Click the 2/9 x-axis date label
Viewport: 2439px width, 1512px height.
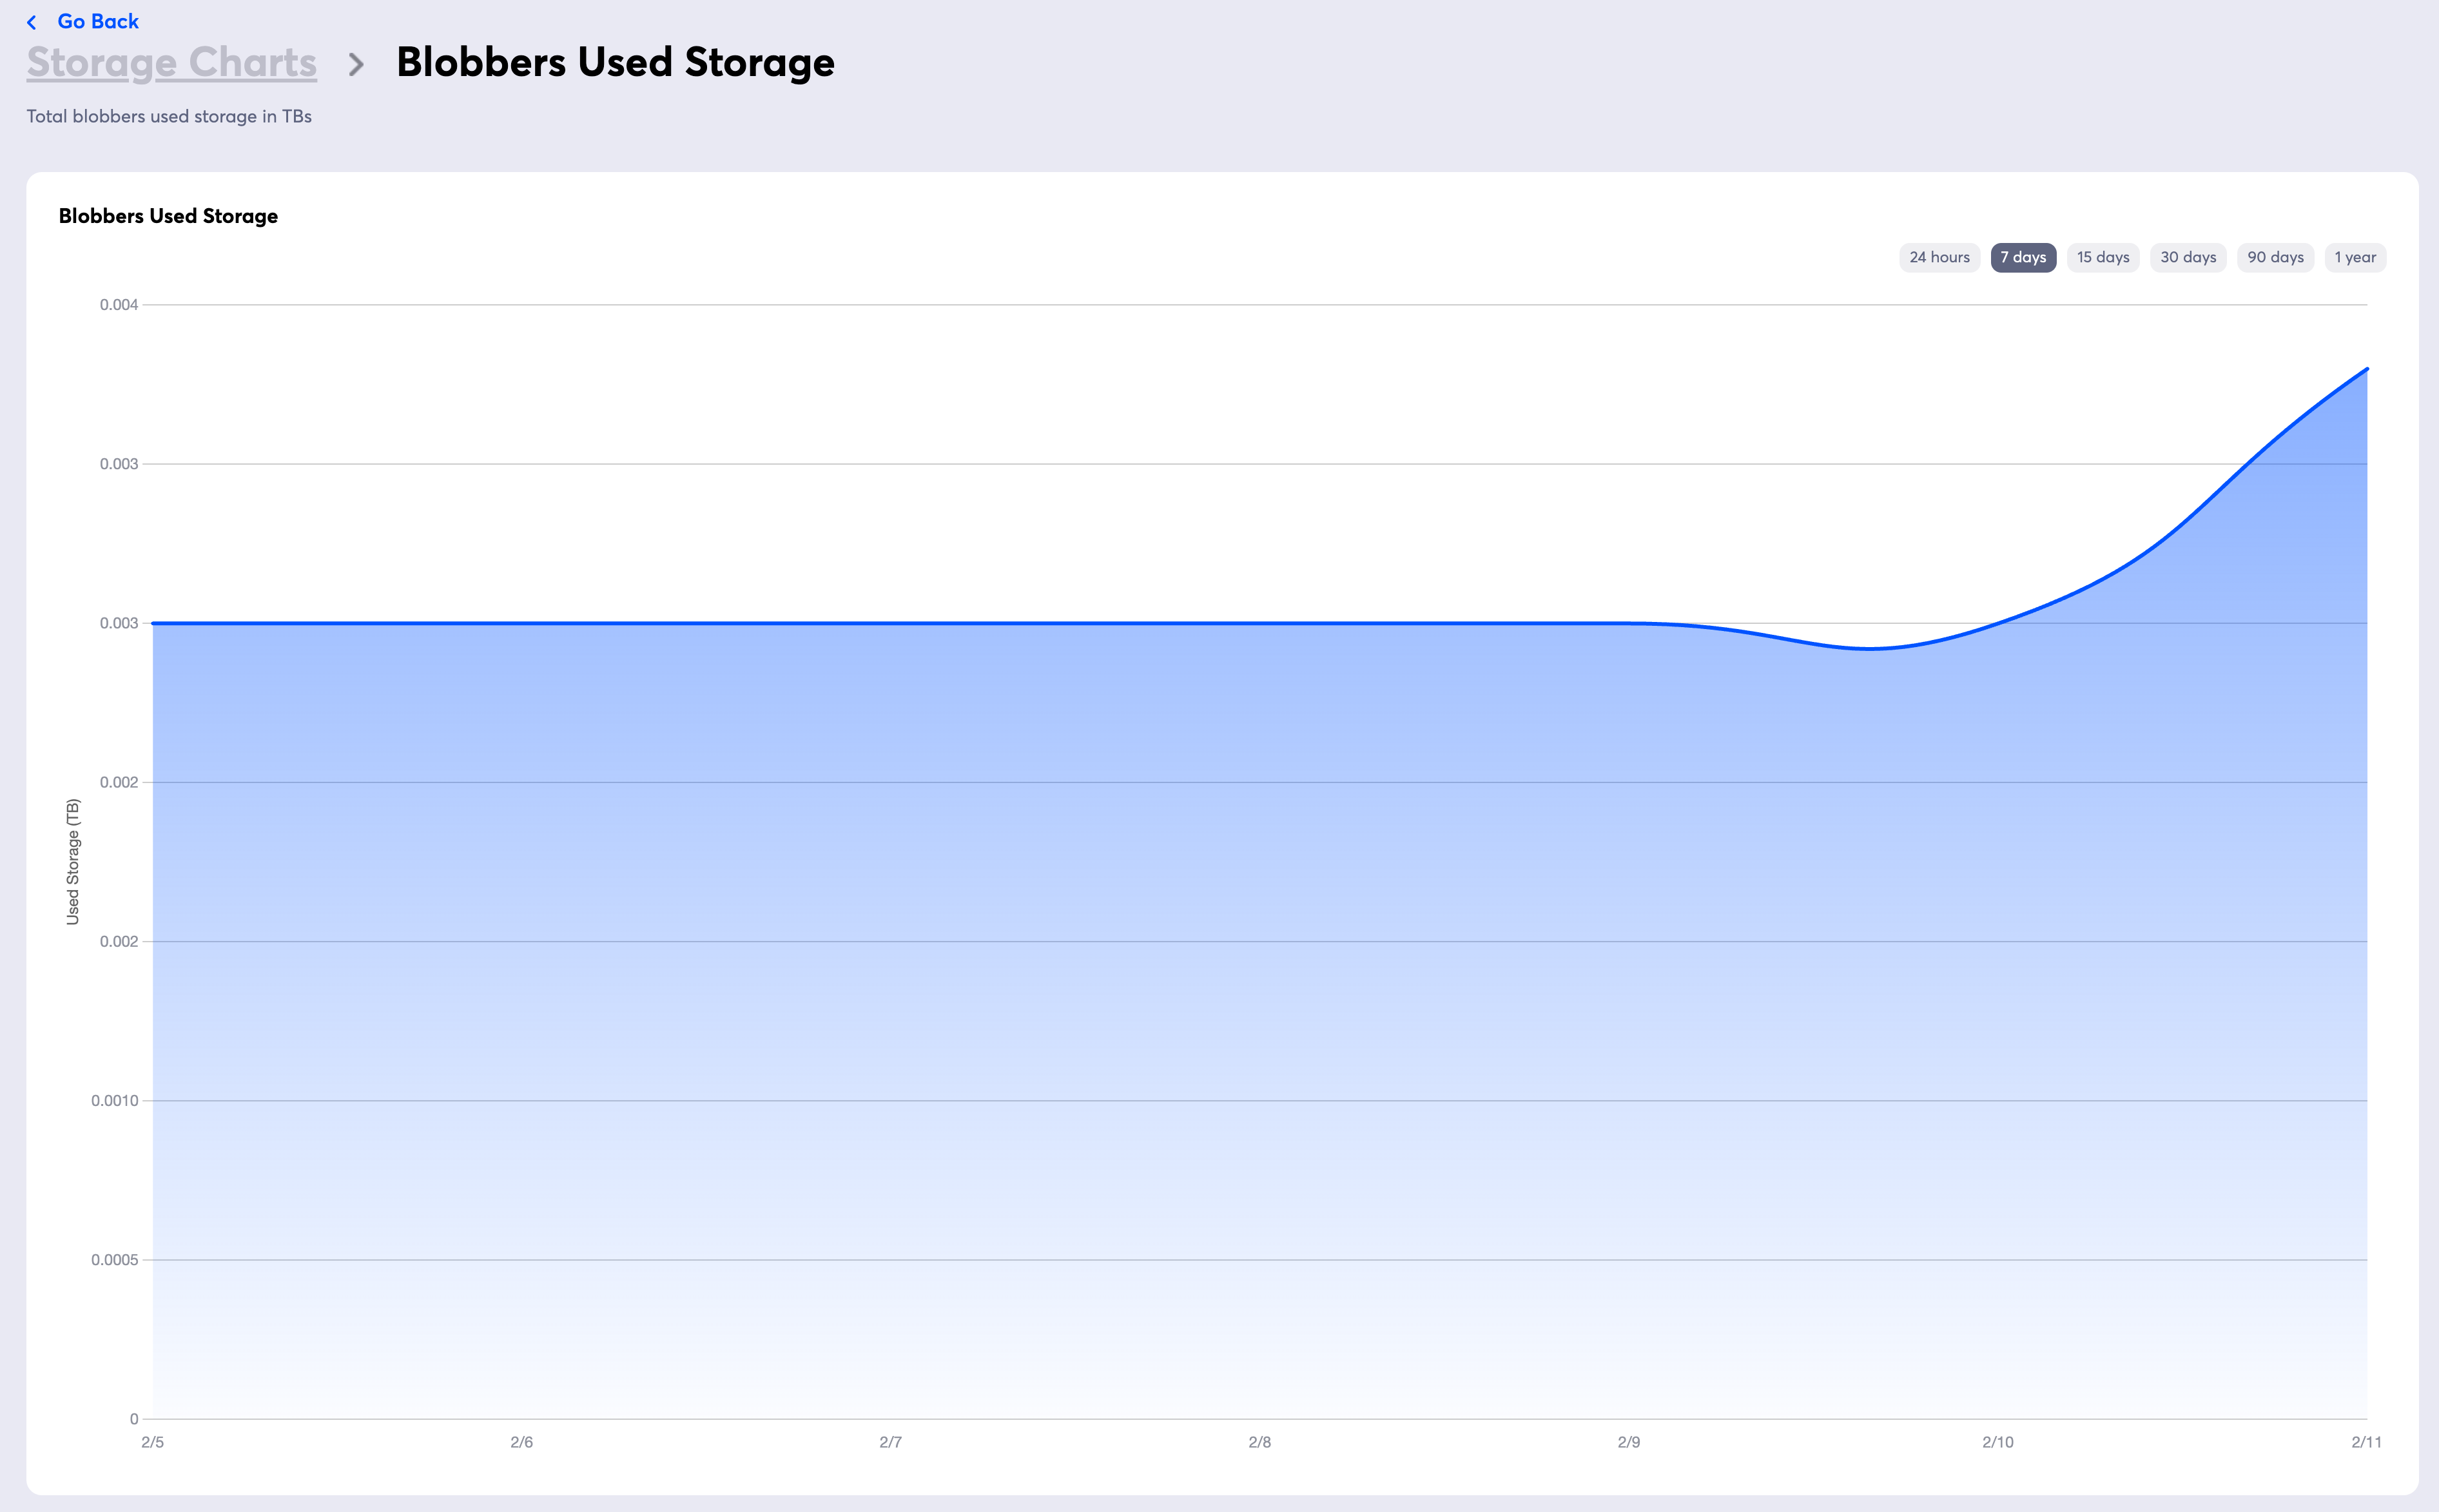[x=1628, y=1442]
